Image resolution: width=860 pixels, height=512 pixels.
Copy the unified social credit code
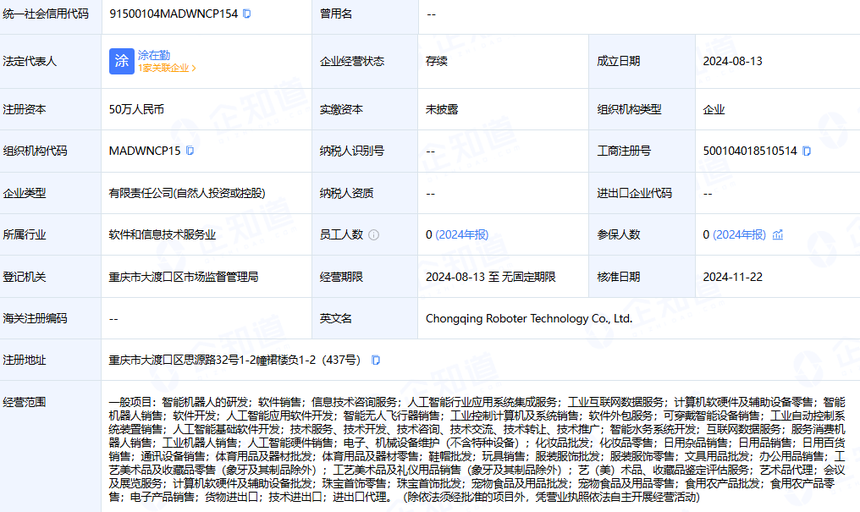[247, 14]
